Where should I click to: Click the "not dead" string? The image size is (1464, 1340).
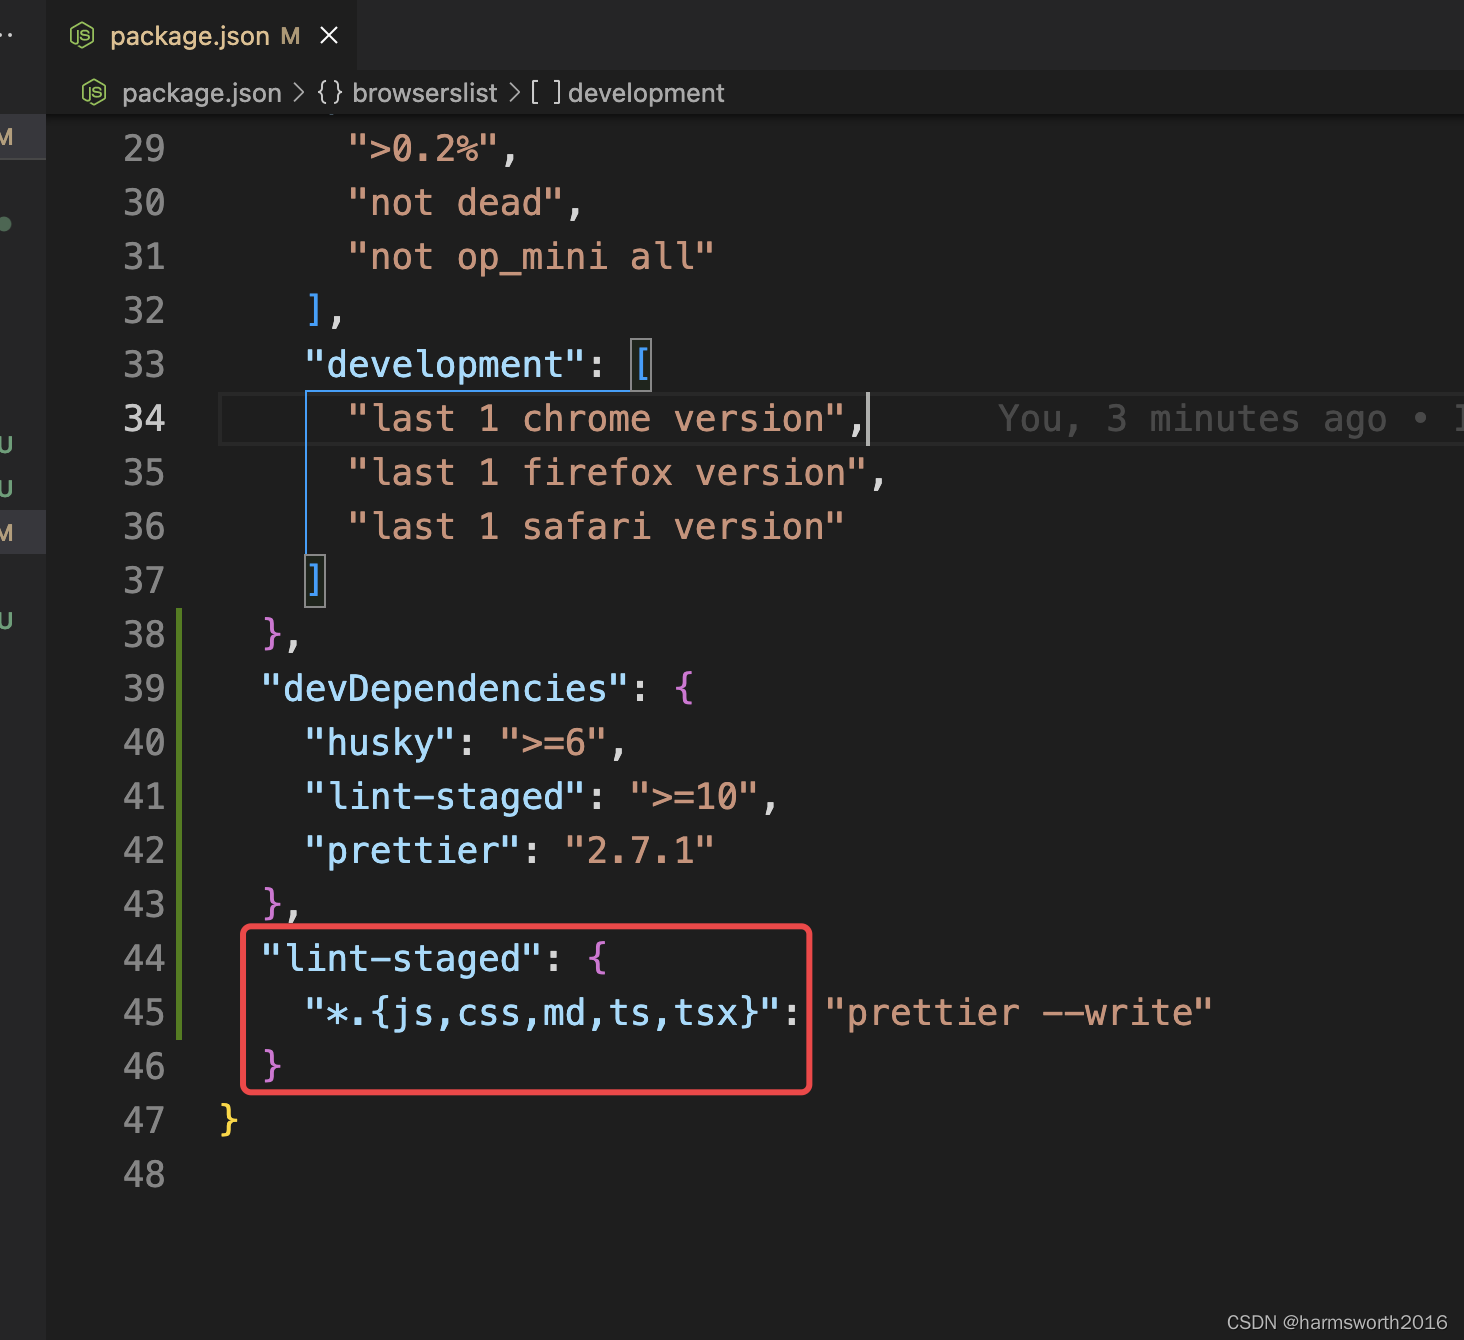pos(455,203)
